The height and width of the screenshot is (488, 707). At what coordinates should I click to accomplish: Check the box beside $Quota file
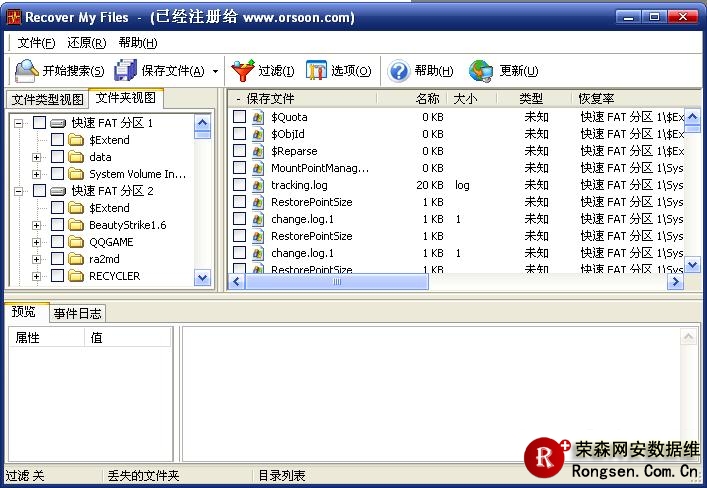click(x=239, y=117)
